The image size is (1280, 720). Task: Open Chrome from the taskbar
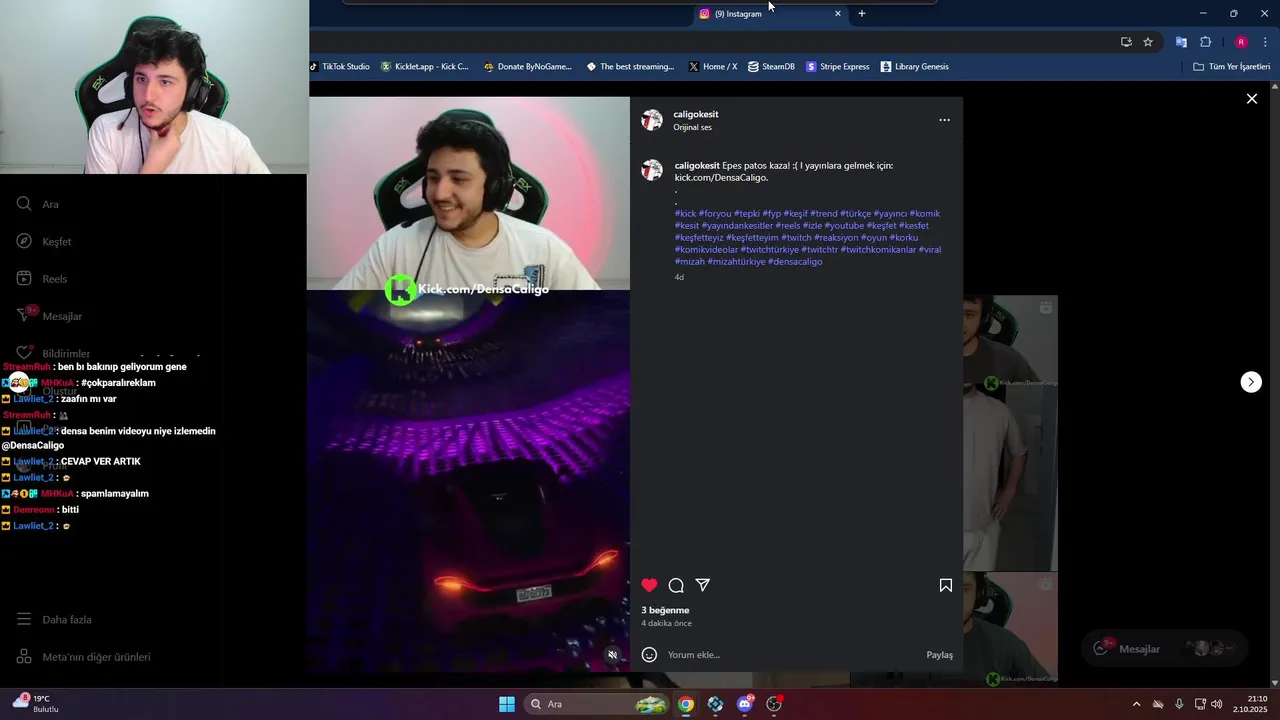(x=686, y=704)
